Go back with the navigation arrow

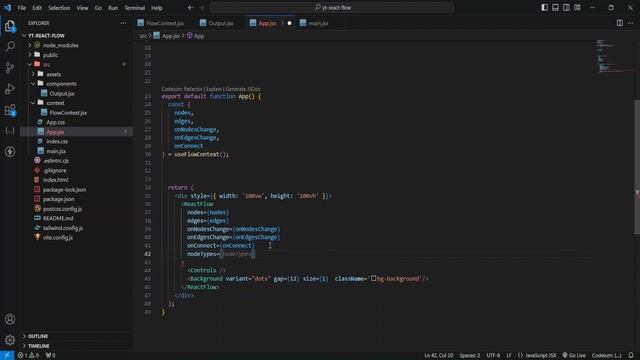coord(191,7)
